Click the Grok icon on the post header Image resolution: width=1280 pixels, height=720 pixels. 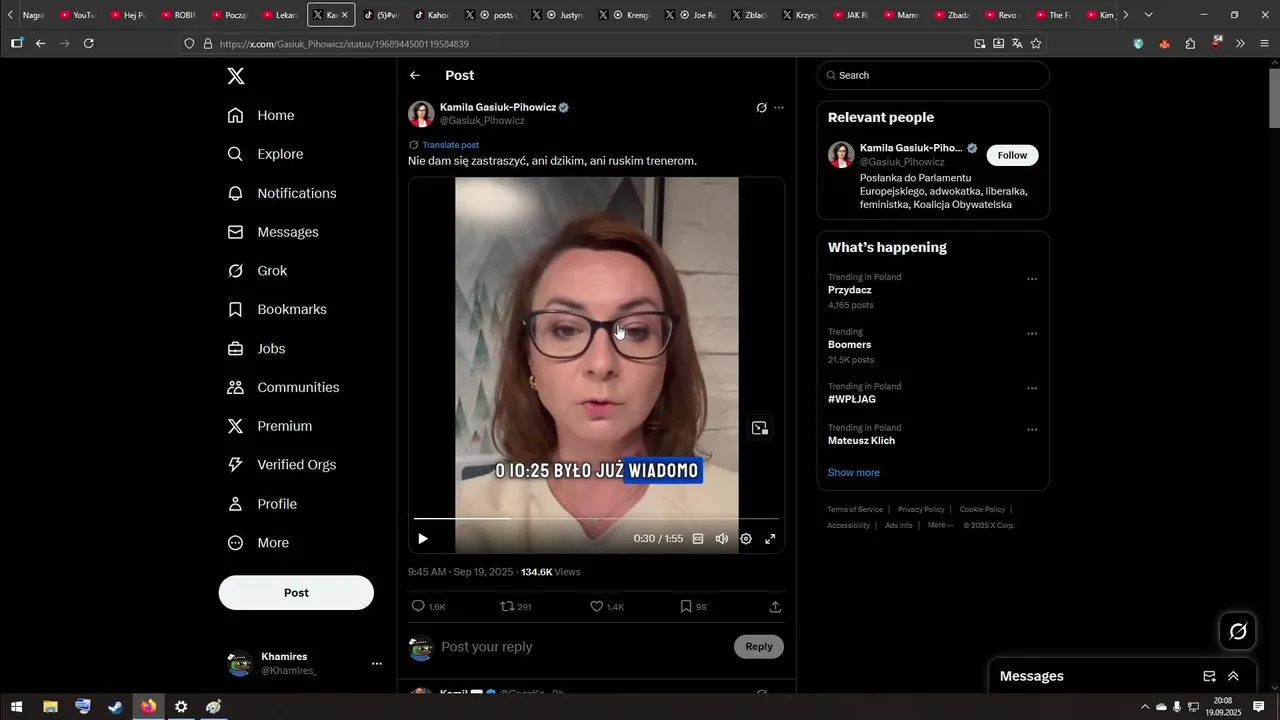click(x=761, y=108)
